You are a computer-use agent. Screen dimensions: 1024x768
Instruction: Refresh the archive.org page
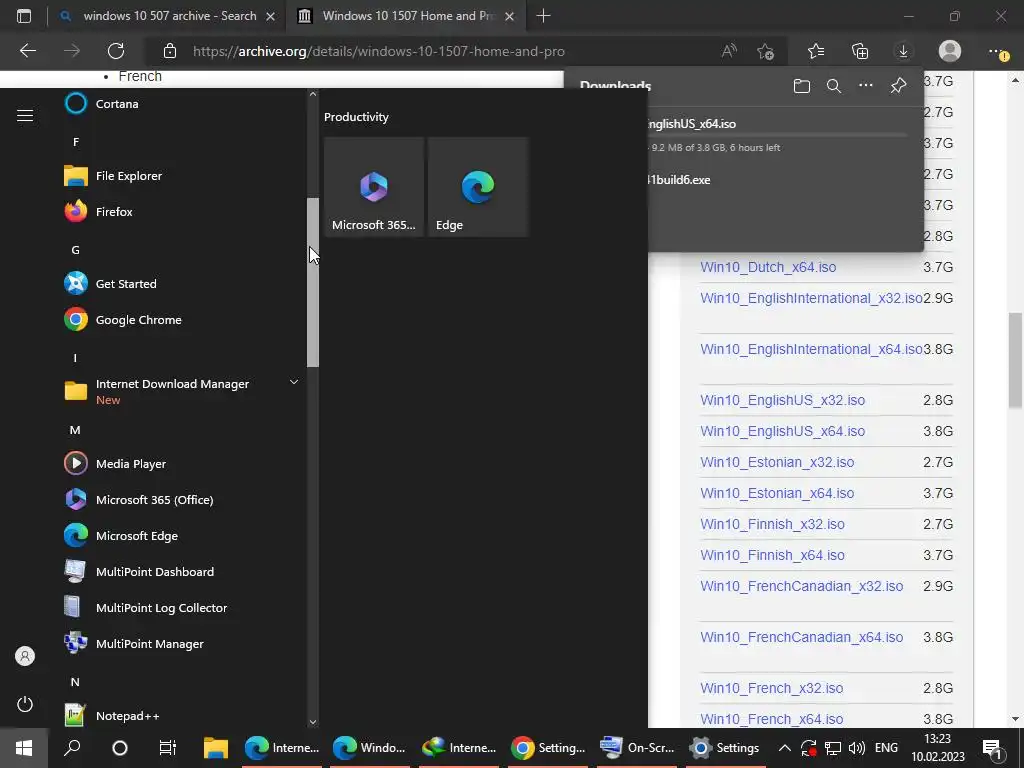116,51
